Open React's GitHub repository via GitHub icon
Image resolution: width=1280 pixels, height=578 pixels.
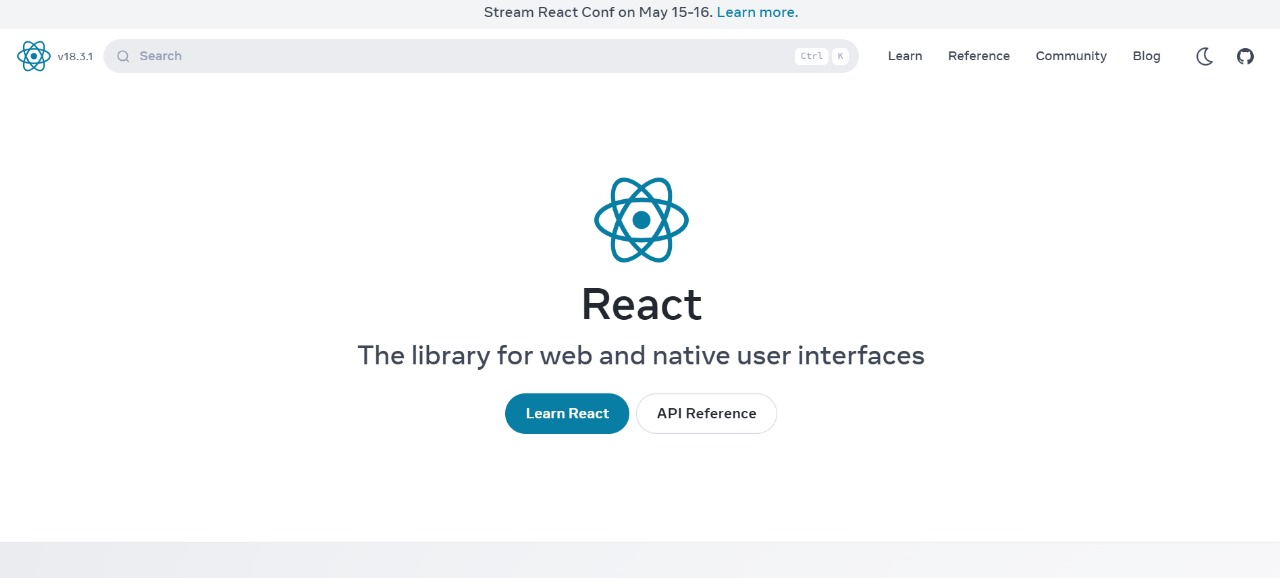[x=1244, y=56]
